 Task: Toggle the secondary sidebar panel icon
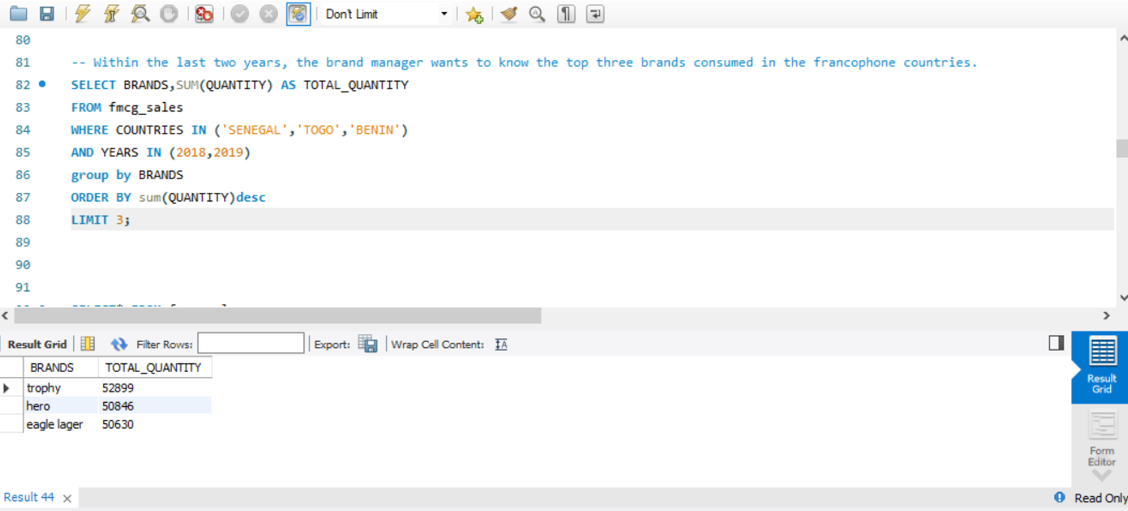click(1056, 343)
